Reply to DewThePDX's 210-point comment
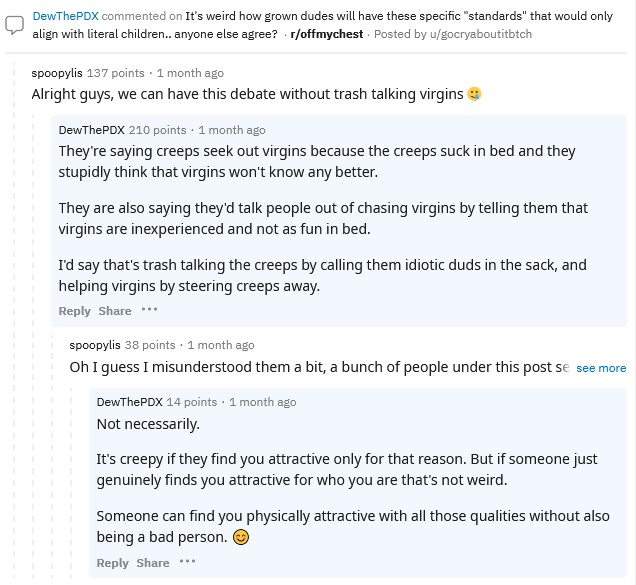Image resolution: width=636 pixels, height=585 pixels. click(x=75, y=311)
